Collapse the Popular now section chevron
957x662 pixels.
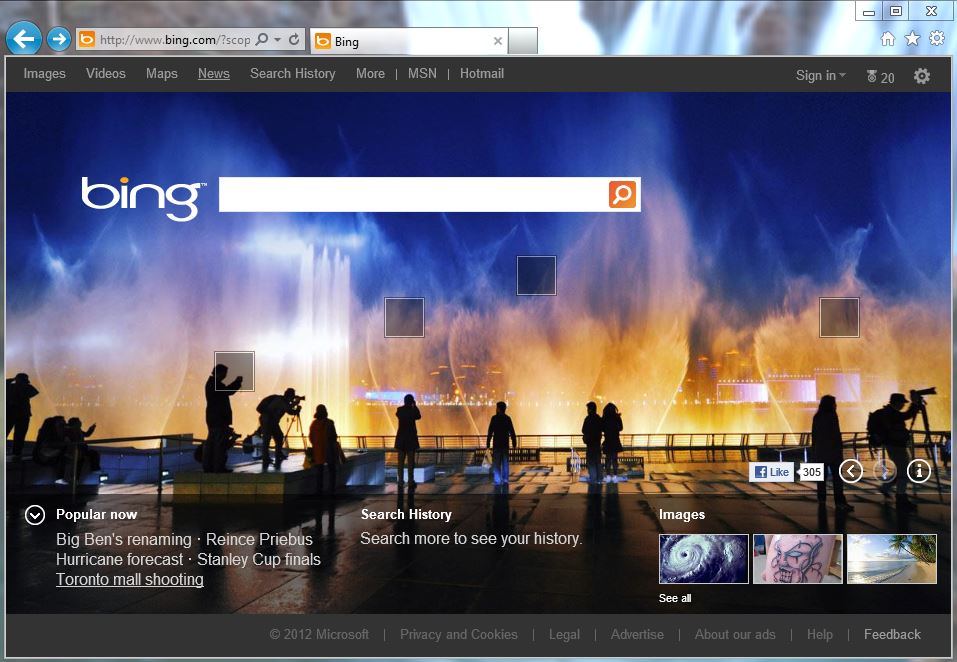(x=35, y=515)
